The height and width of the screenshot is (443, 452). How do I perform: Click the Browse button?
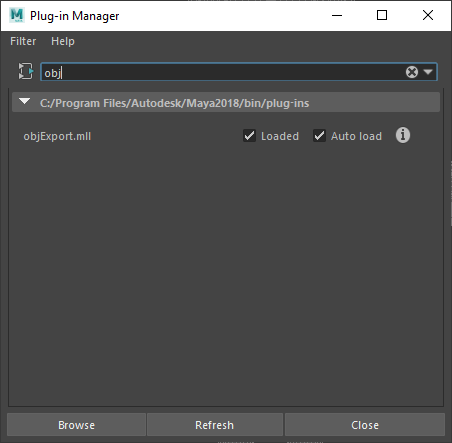pos(76,425)
